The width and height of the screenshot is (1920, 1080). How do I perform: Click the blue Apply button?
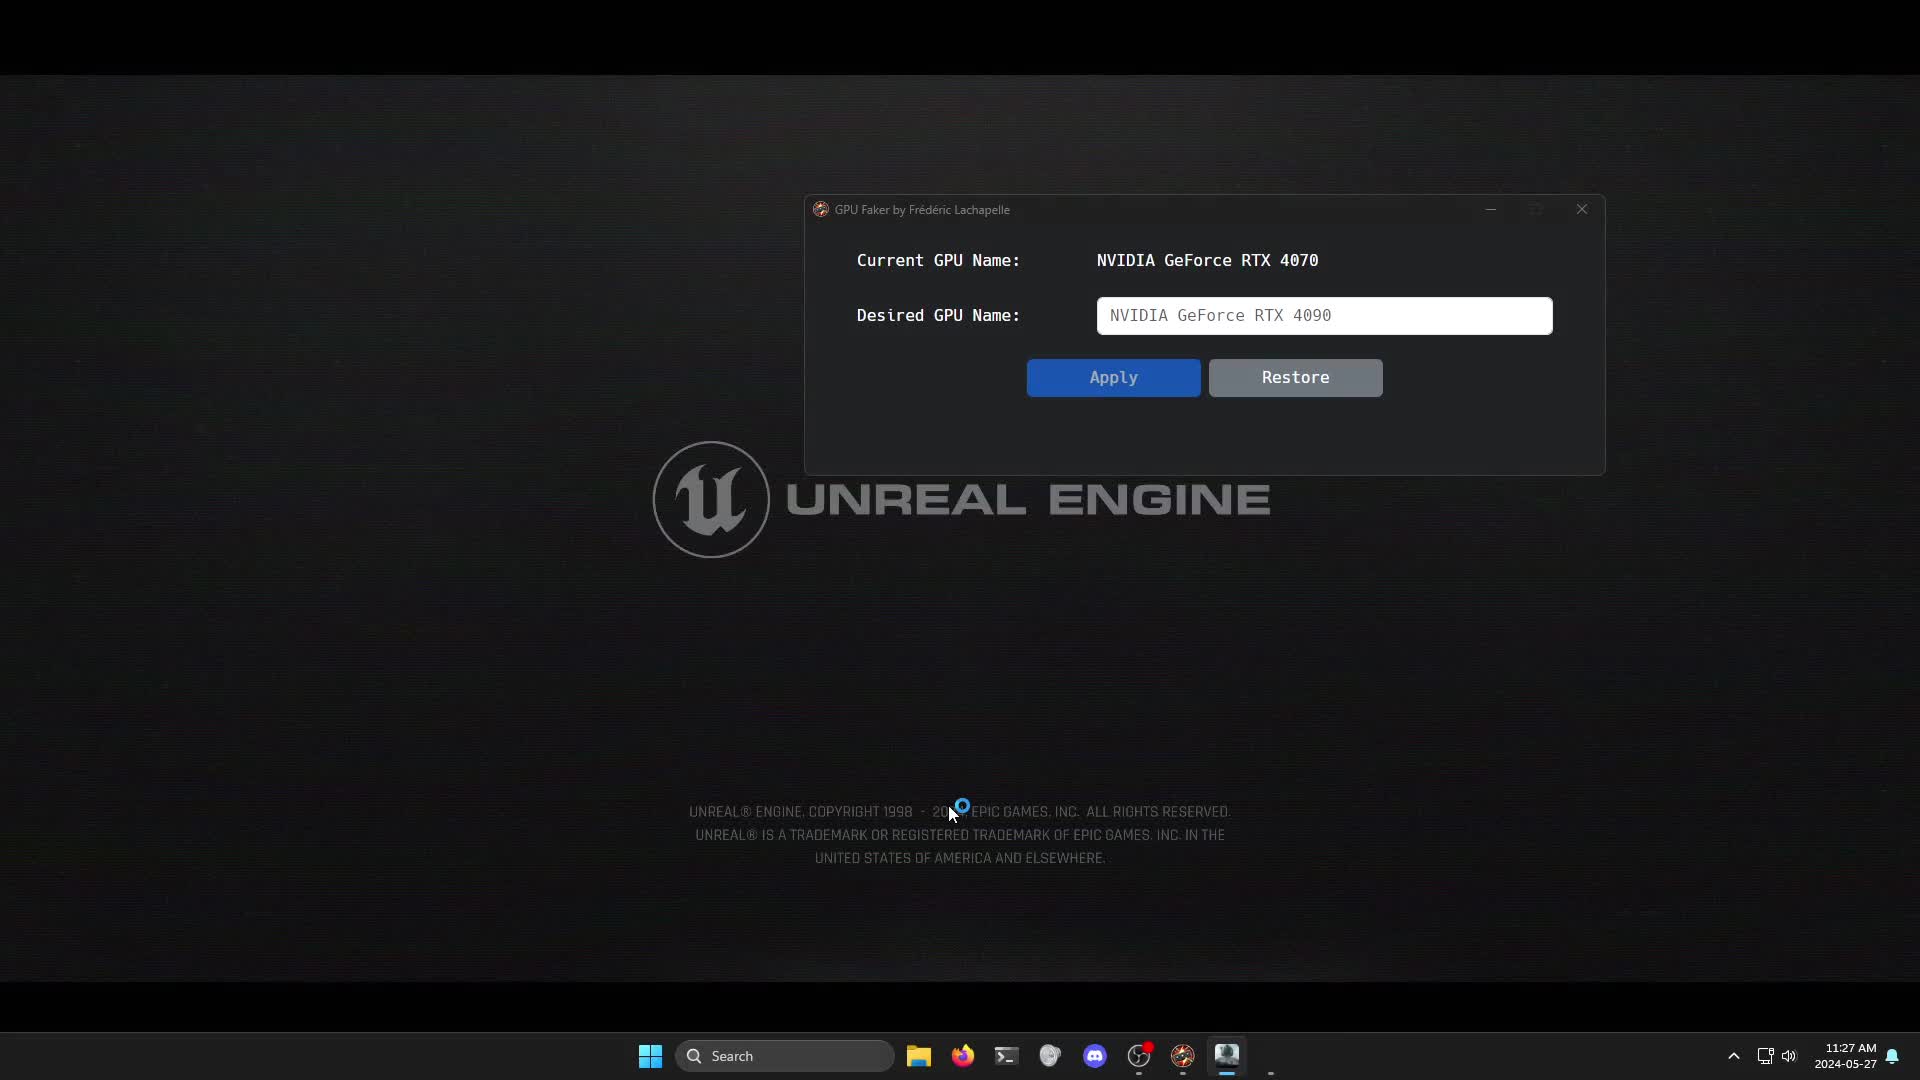point(1113,378)
